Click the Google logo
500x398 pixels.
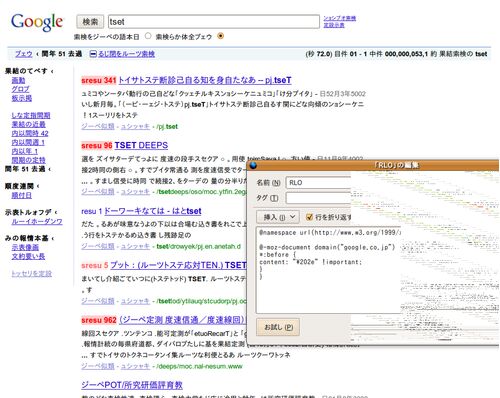tap(37, 22)
